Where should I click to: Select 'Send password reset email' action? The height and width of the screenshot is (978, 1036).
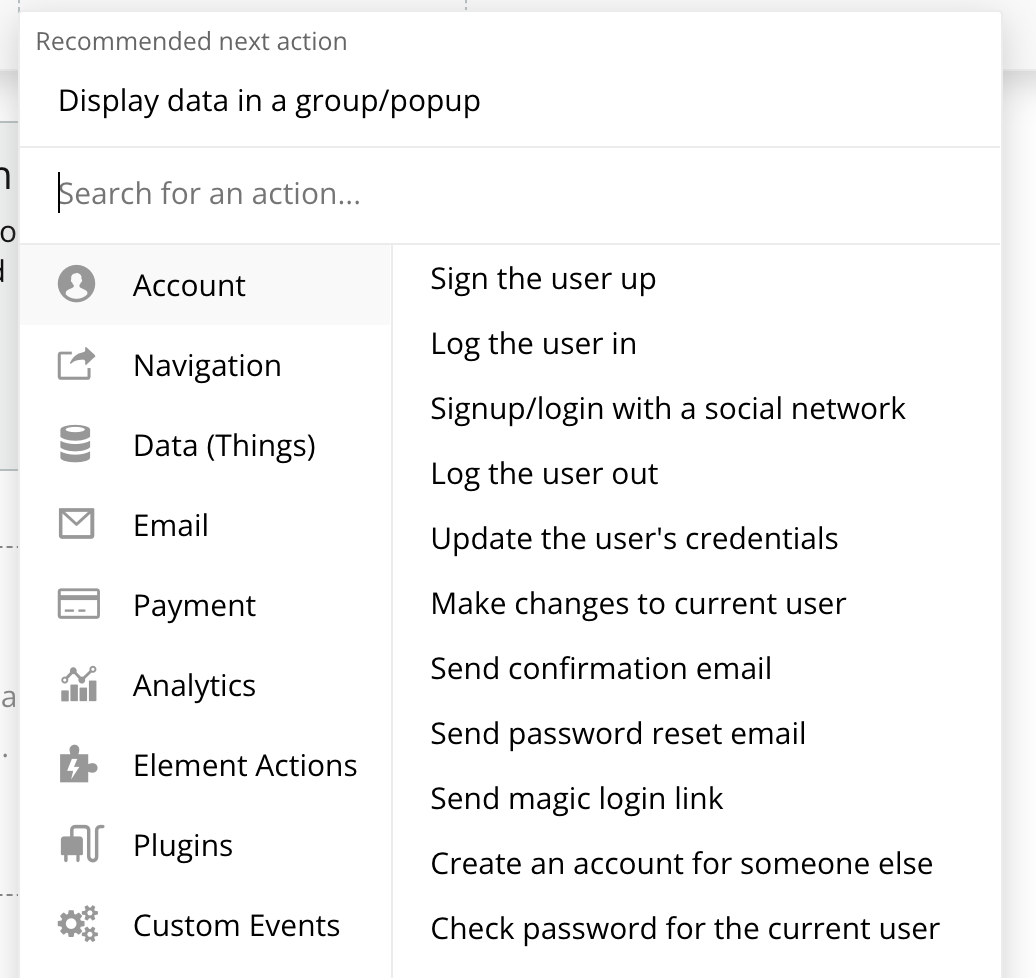(617, 734)
